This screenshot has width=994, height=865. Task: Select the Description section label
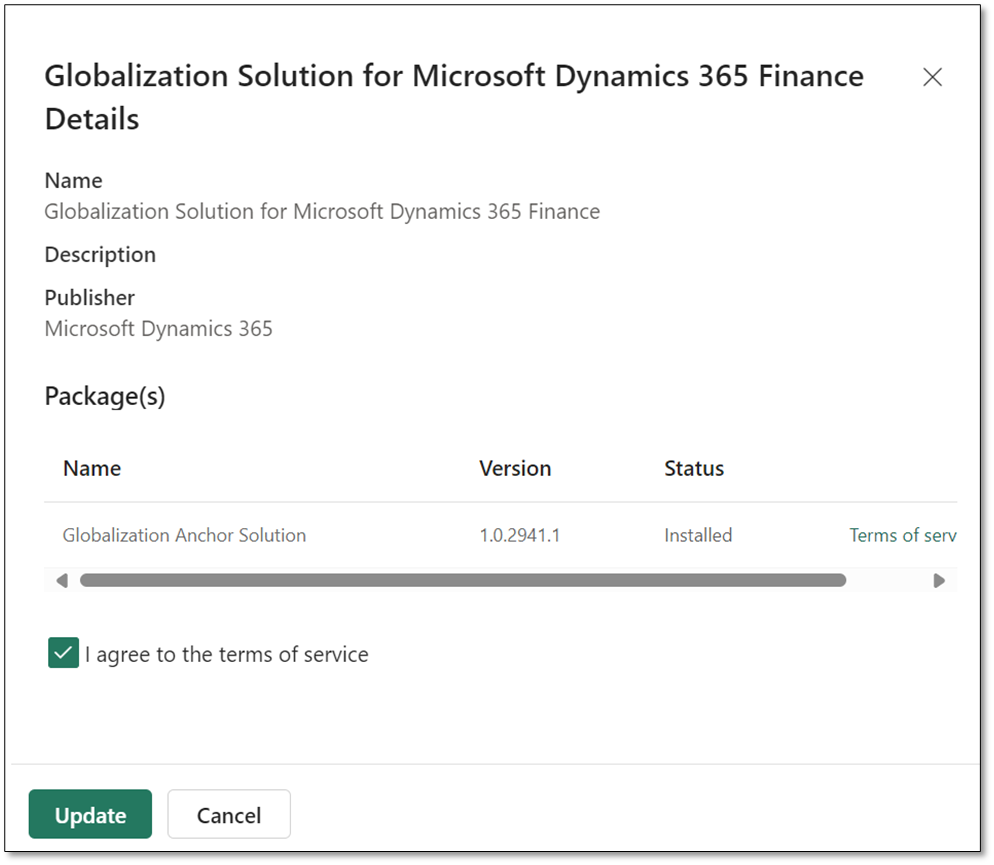(x=100, y=254)
